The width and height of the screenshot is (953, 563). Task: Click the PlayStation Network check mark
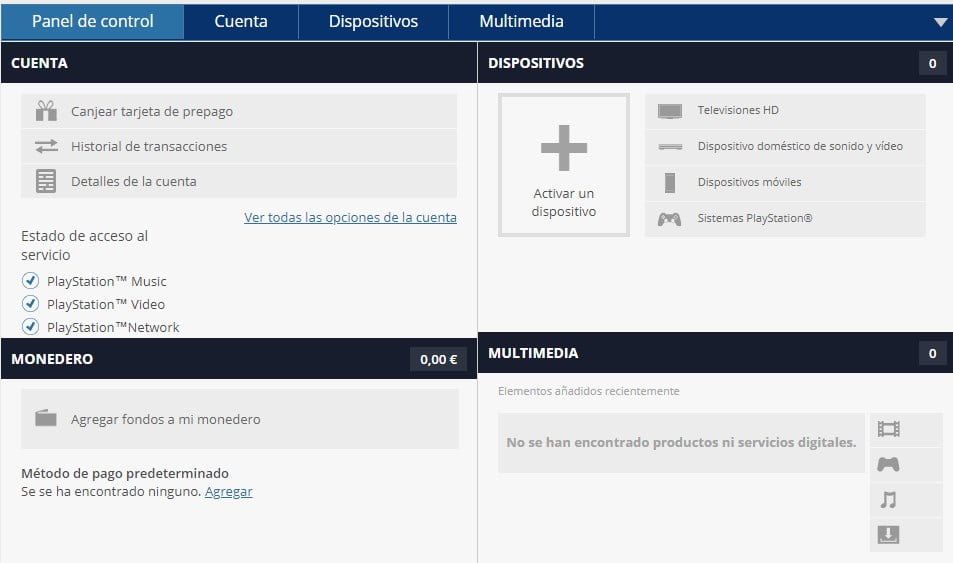pyautogui.click(x=30, y=326)
